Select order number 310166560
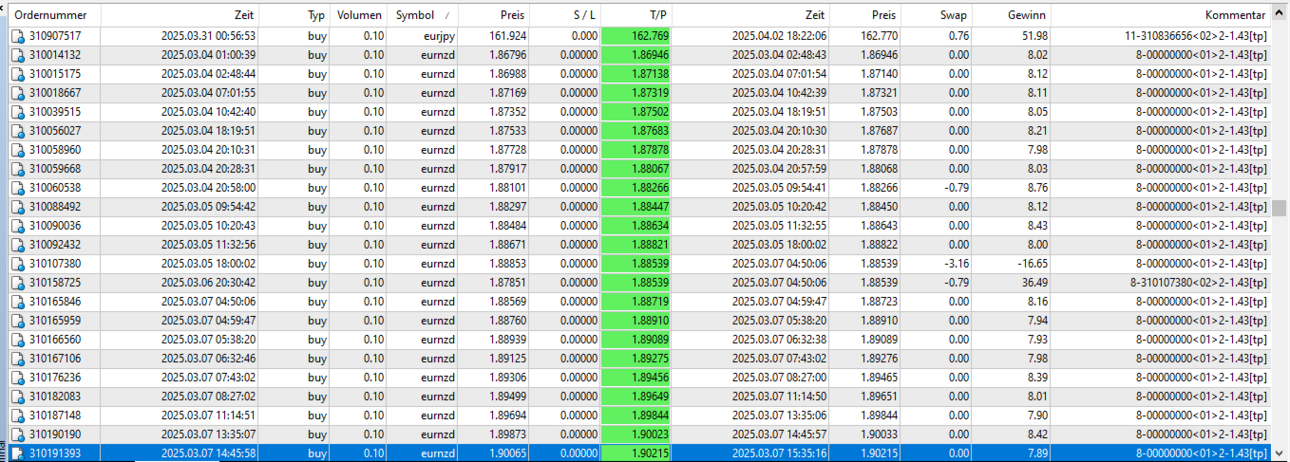This screenshot has width=1290, height=462. 55,340
